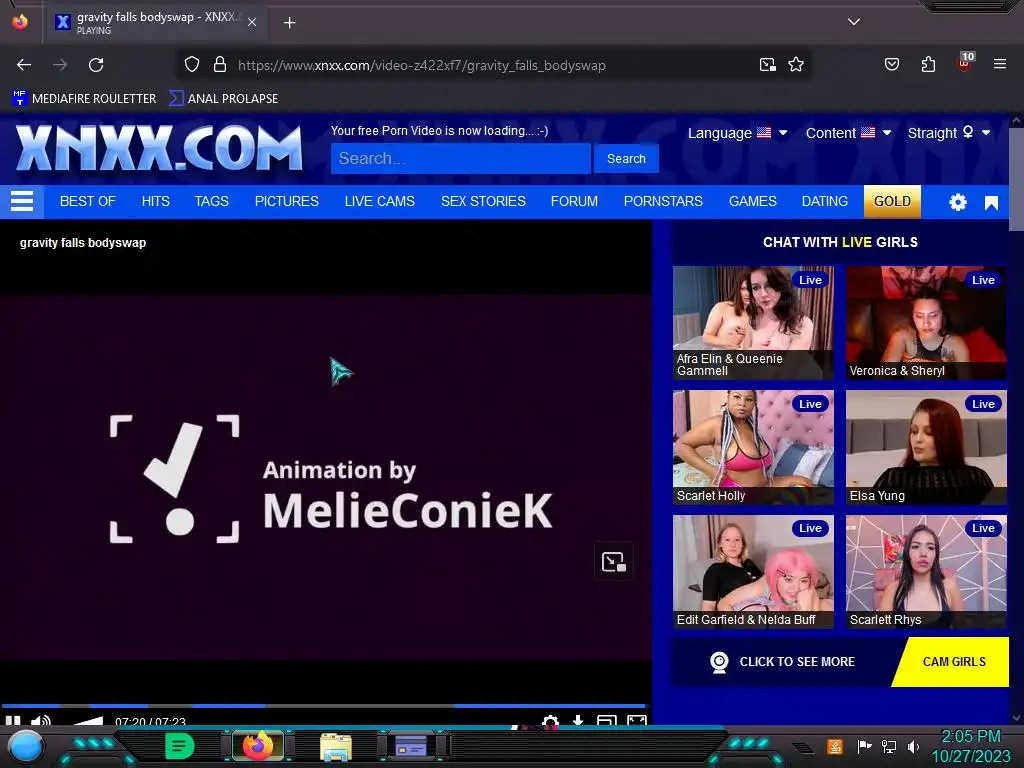List all tabs with the chevron

coord(854,22)
